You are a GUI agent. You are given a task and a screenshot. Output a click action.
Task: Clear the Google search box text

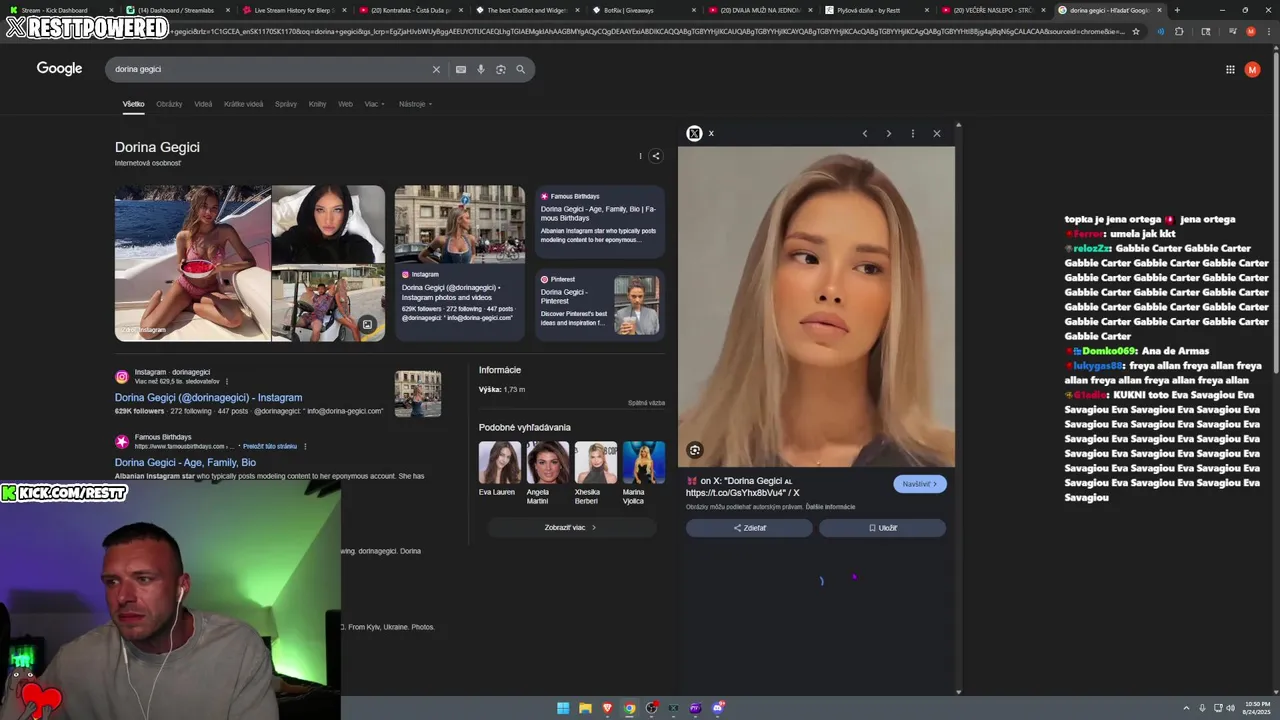tap(436, 69)
